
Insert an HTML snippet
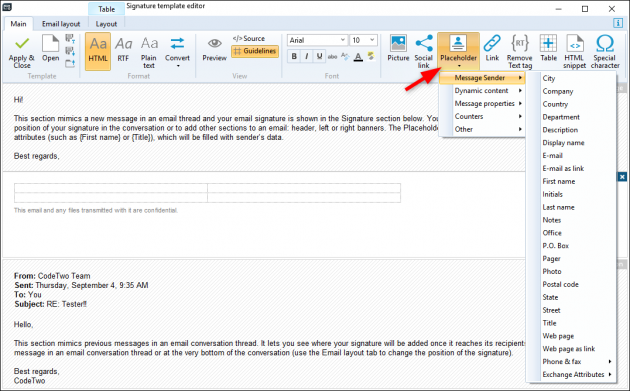click(574, 52)
